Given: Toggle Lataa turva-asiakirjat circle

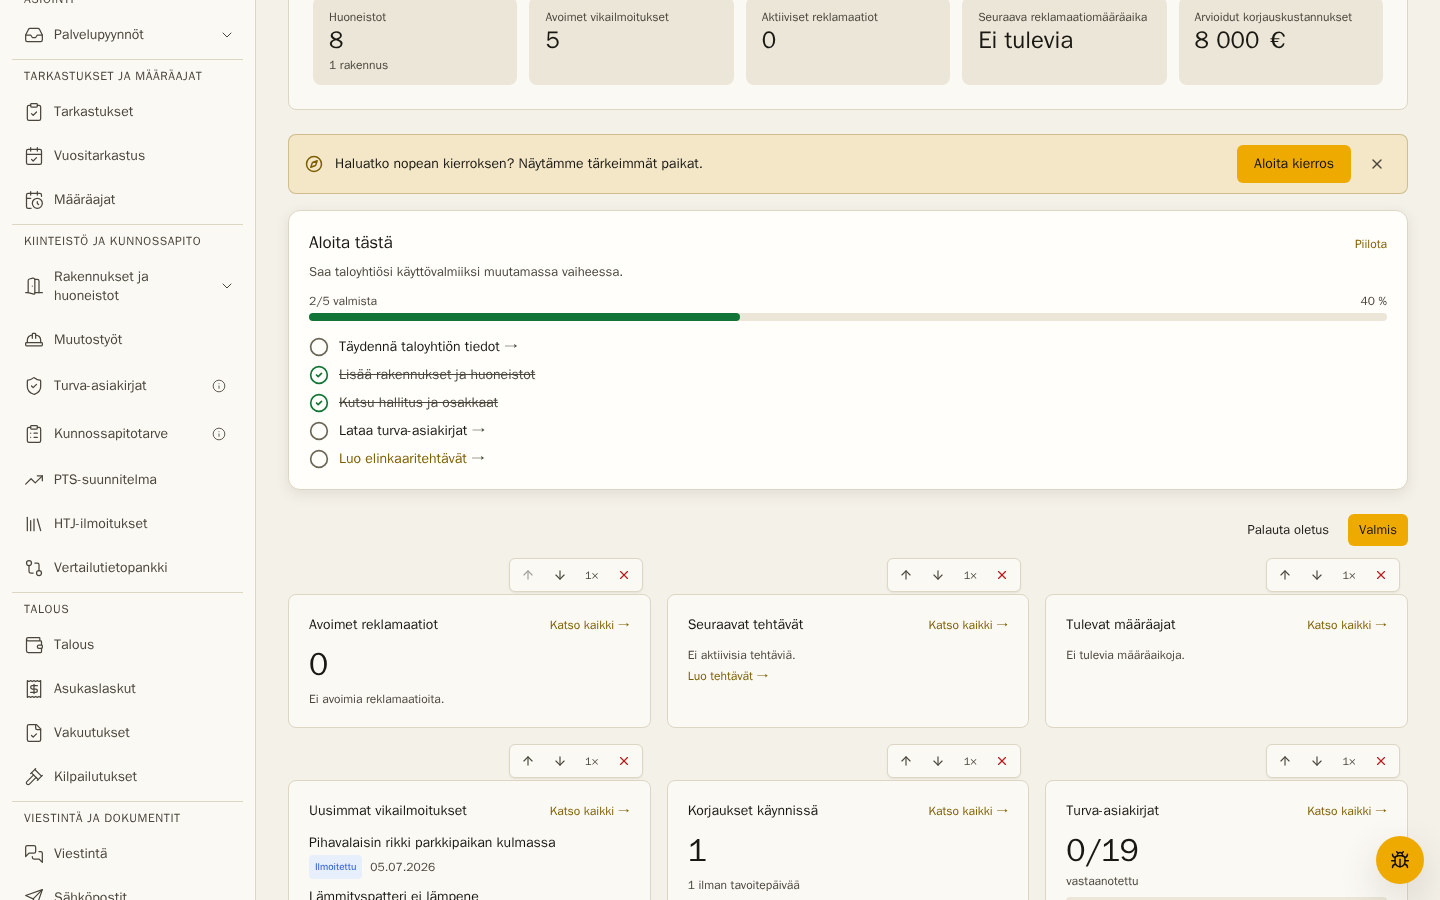Looking at the screenshot, I should click(319, 431).
